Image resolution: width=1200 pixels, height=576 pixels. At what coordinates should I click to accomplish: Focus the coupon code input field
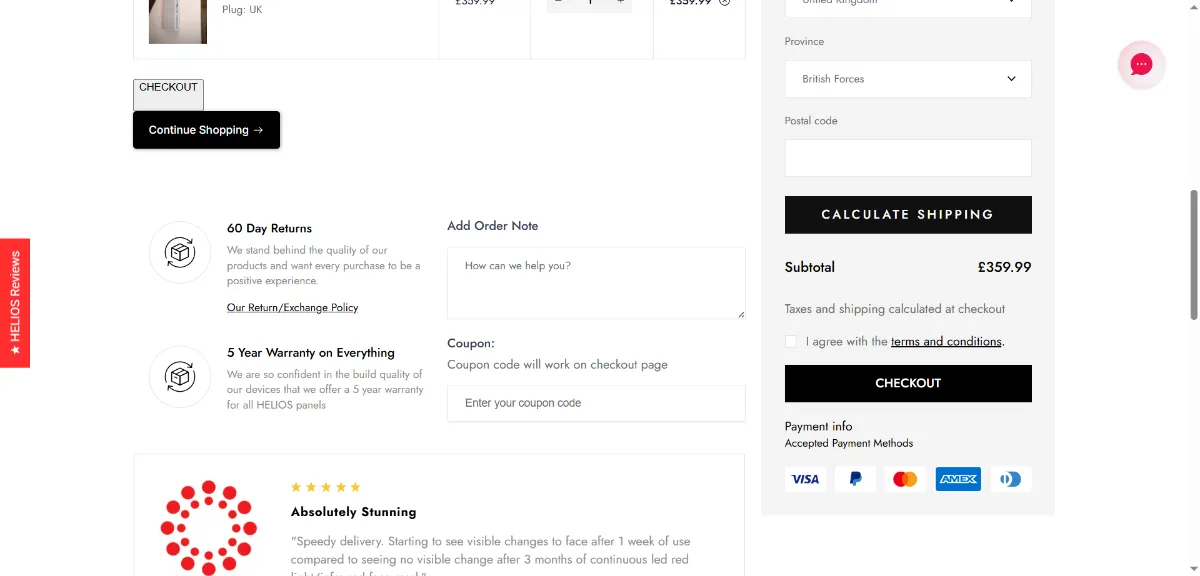click(596, 403)
